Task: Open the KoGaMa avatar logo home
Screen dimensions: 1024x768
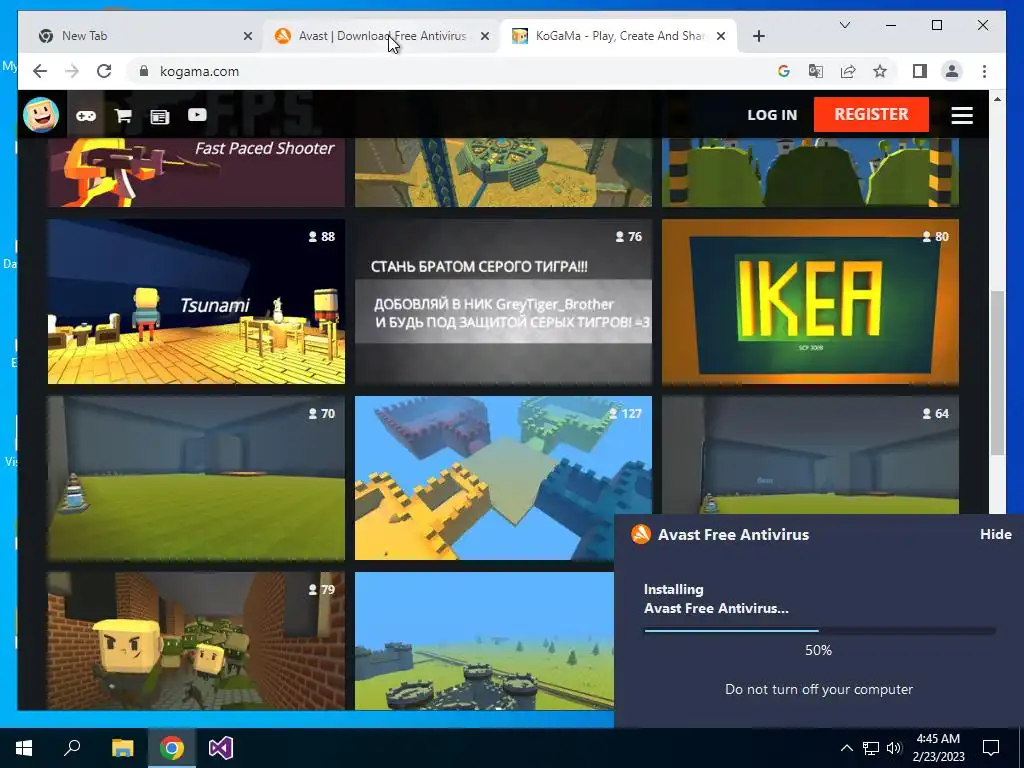Action: [x=41, y=114]
